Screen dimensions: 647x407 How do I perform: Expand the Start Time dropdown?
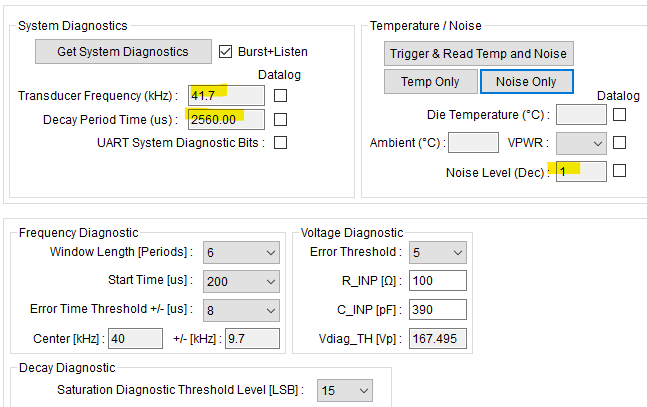pos(241,282)
